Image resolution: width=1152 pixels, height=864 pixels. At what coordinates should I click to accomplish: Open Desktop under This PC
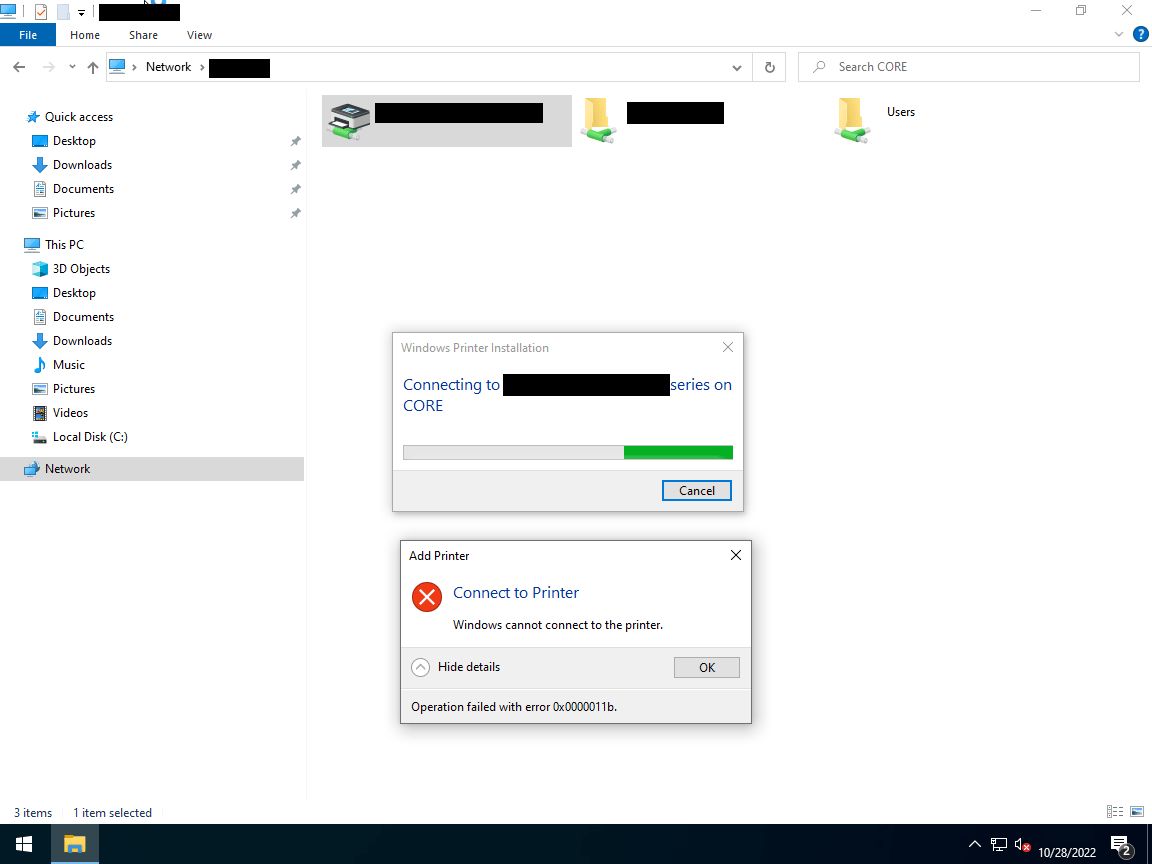73,293
